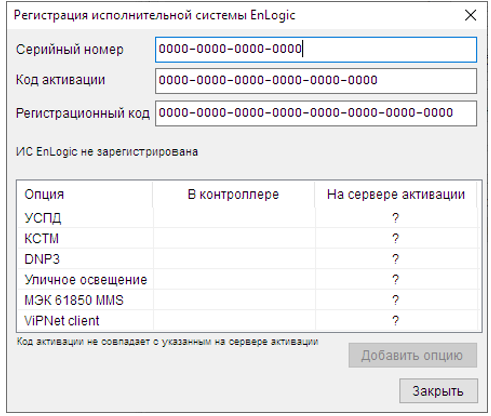Viewport: 491px width, 416px height.
Task: Select the КСТМ option row
Action: 248,238
